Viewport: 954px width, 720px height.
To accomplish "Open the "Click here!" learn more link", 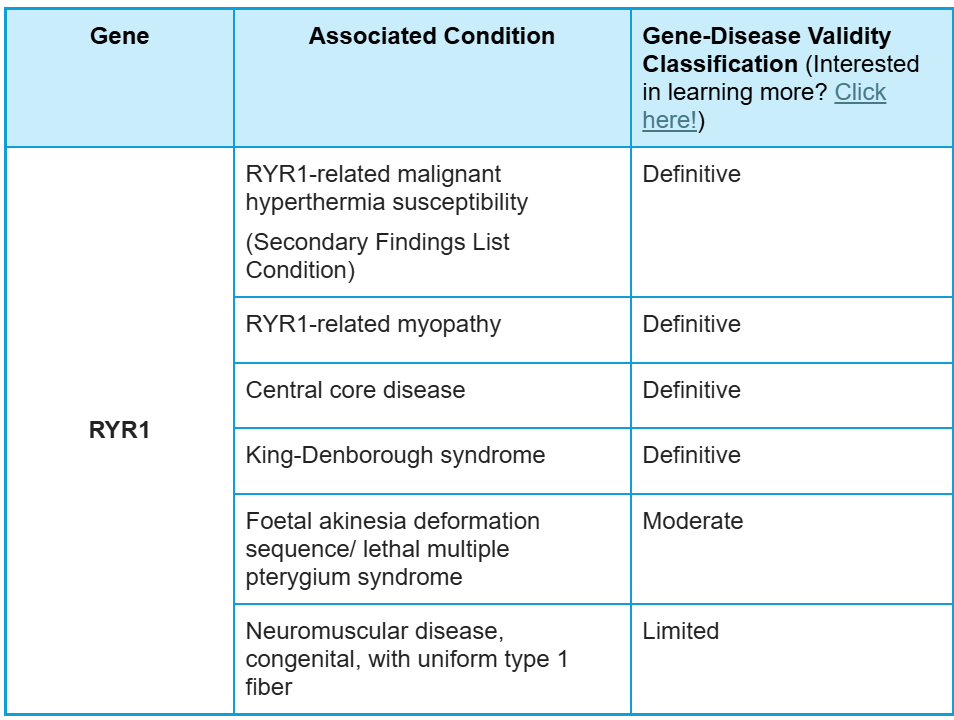I will [860, 93].
